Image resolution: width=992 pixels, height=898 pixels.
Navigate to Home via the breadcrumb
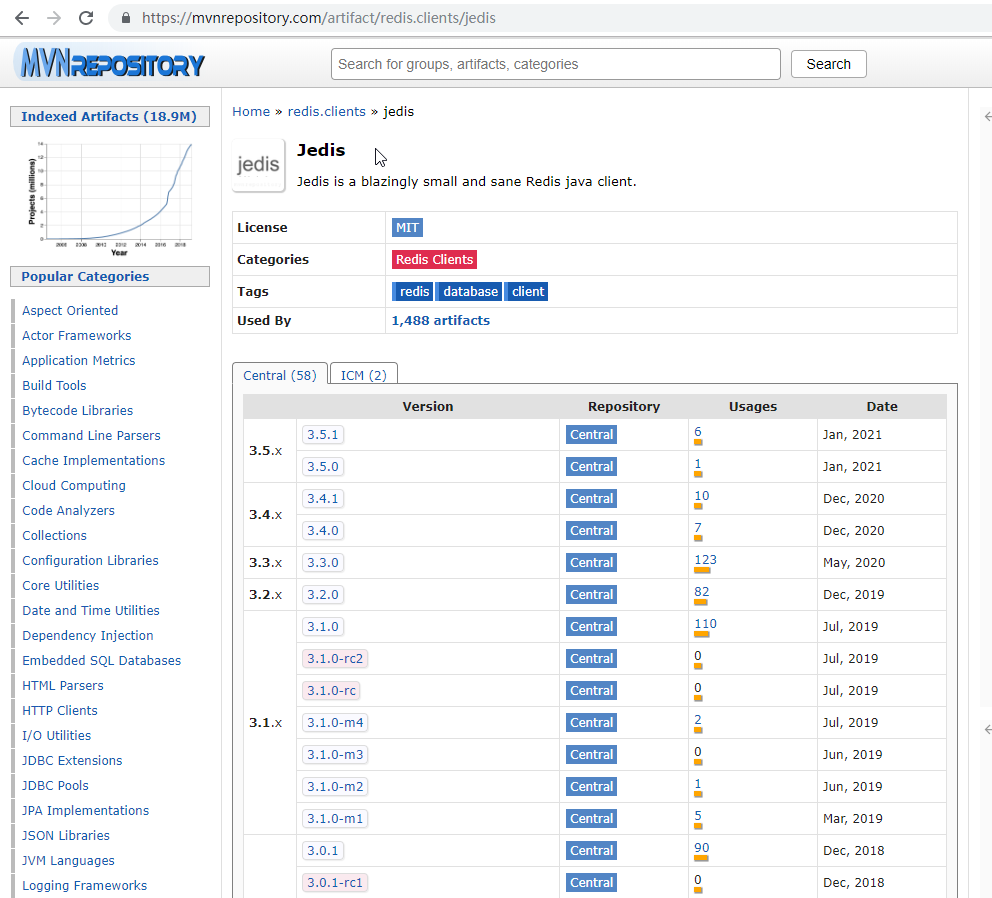tap(251, 111)
